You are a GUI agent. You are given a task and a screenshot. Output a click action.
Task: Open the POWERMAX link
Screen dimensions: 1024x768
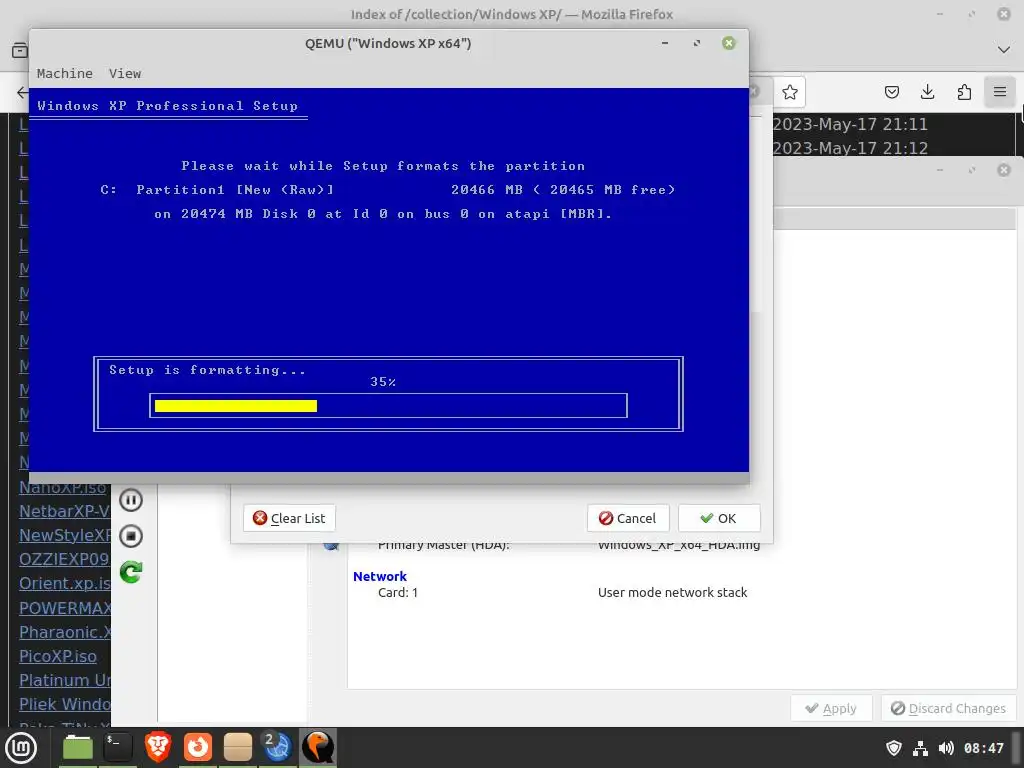64,608
